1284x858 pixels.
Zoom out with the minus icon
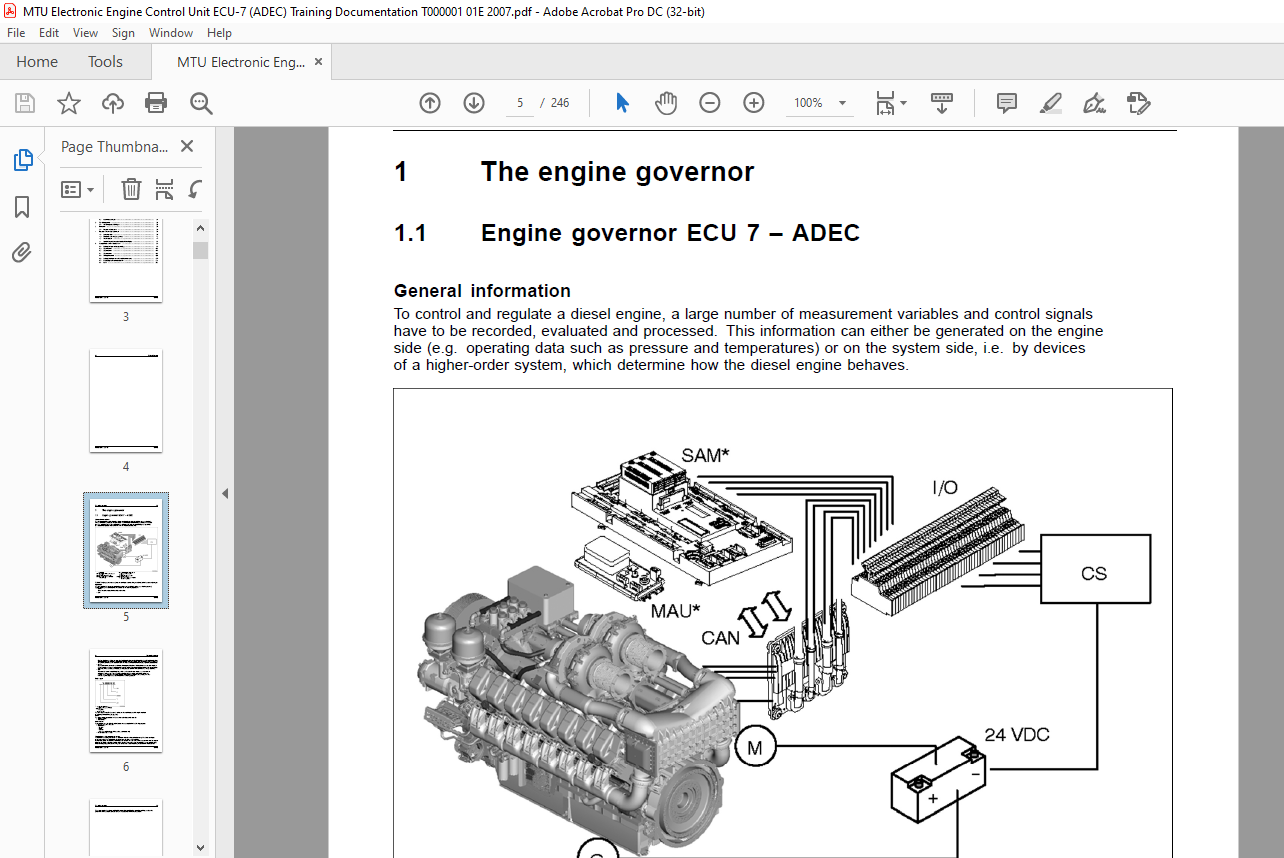pos(710,103)
